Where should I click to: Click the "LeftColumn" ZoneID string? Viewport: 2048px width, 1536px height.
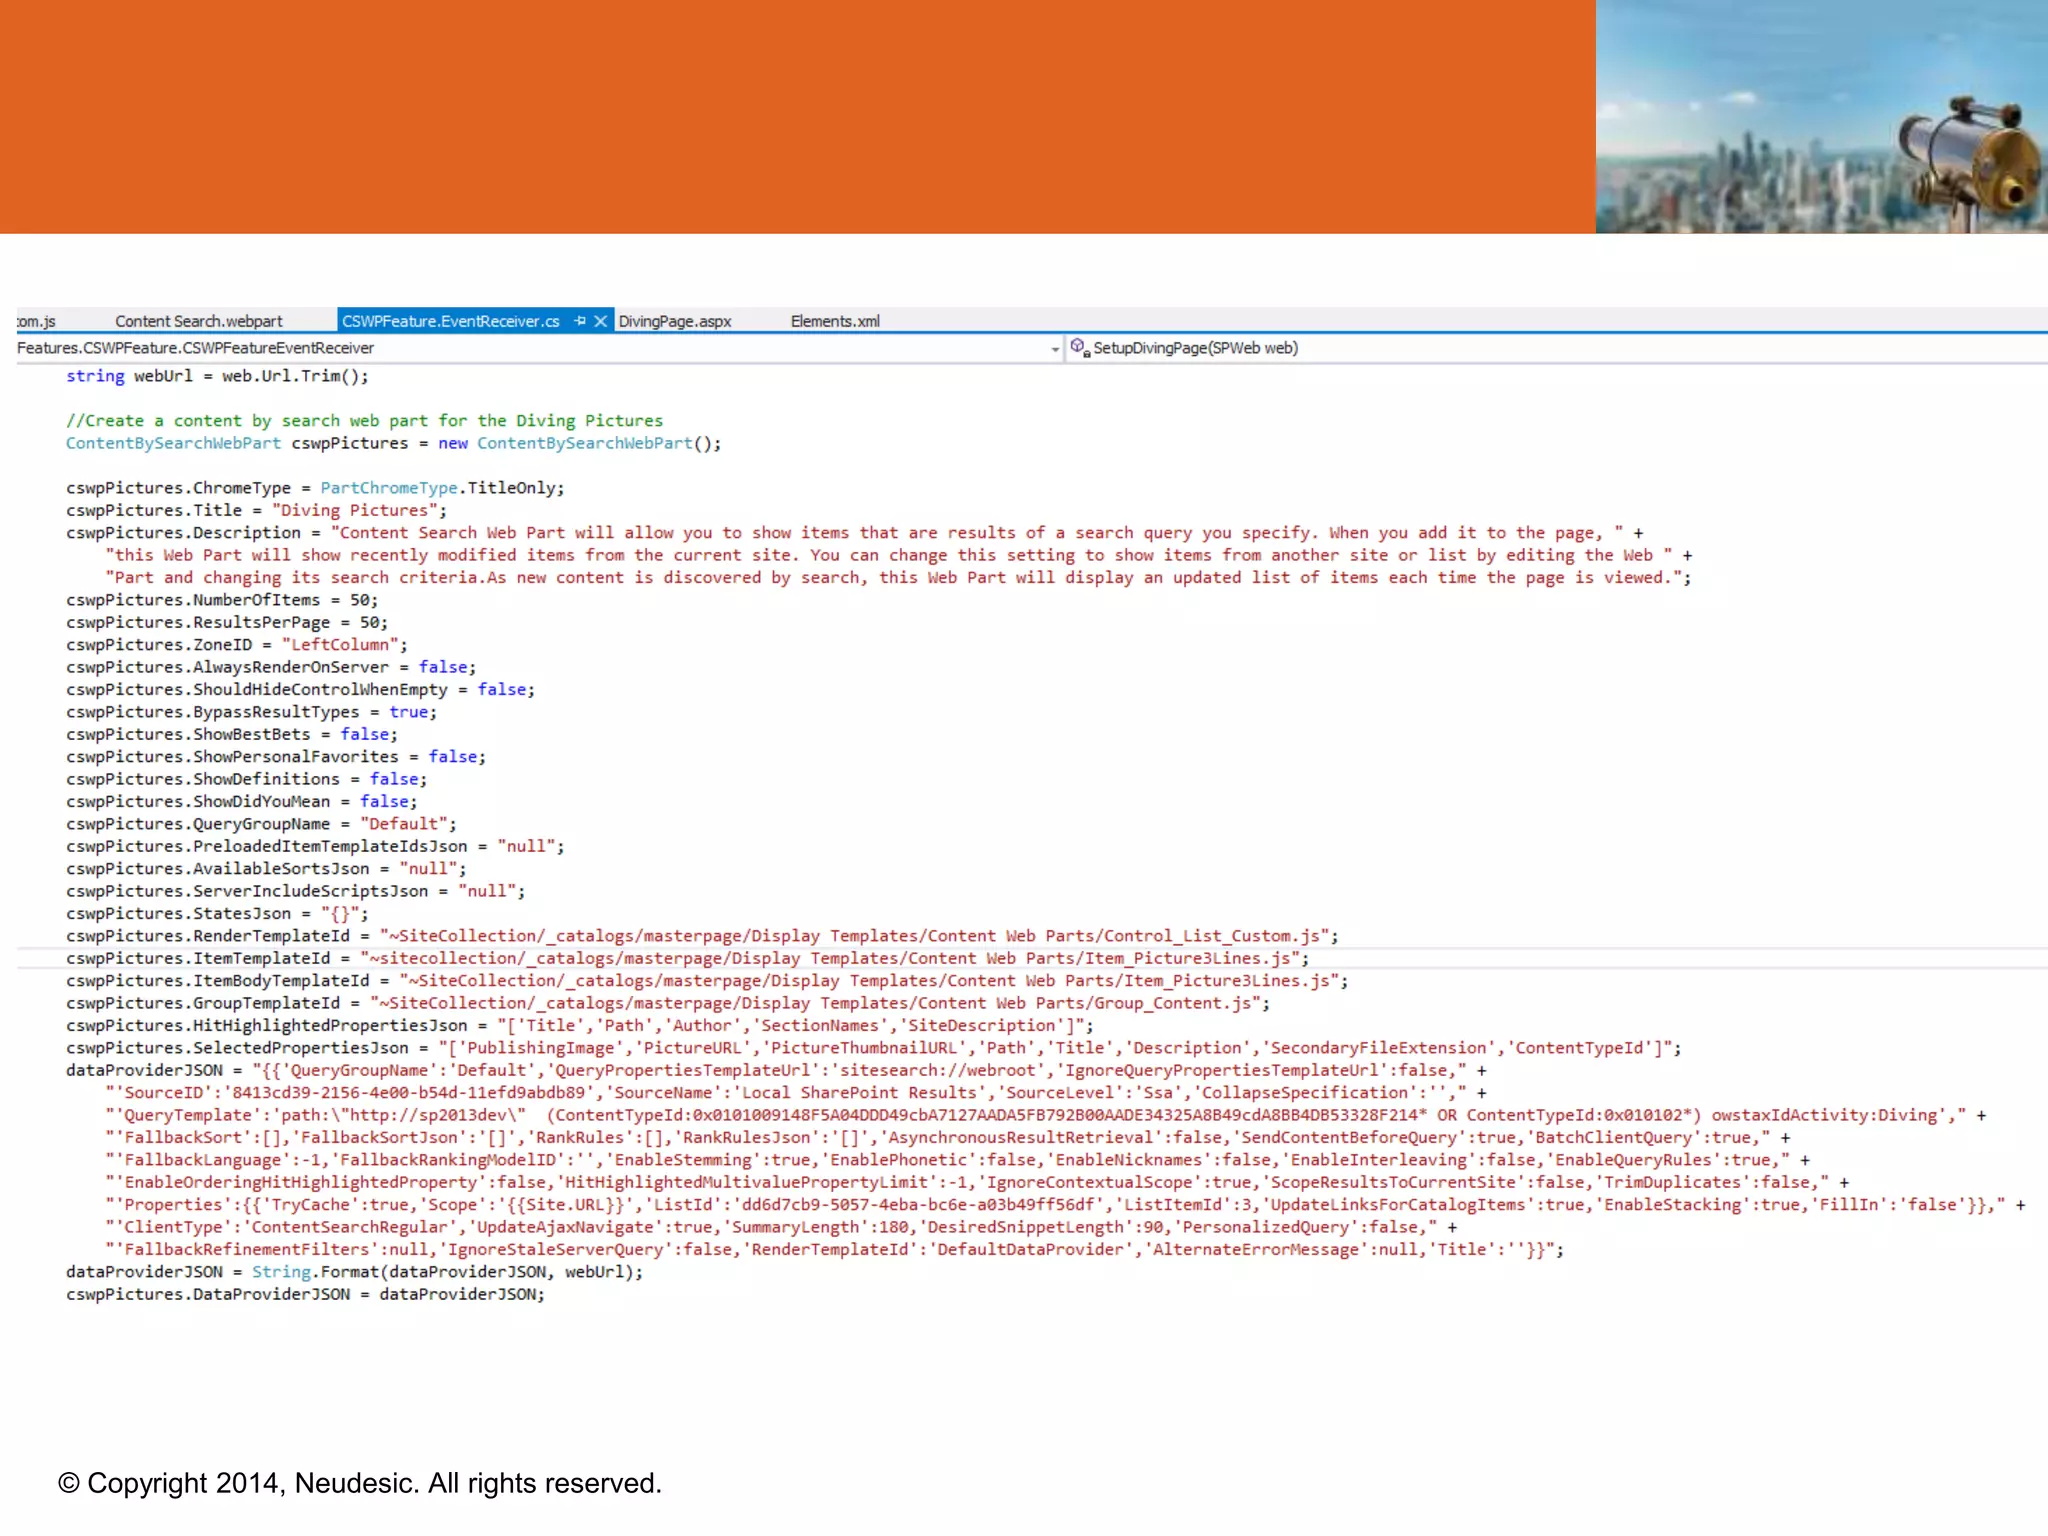click(x=340, y=645)
